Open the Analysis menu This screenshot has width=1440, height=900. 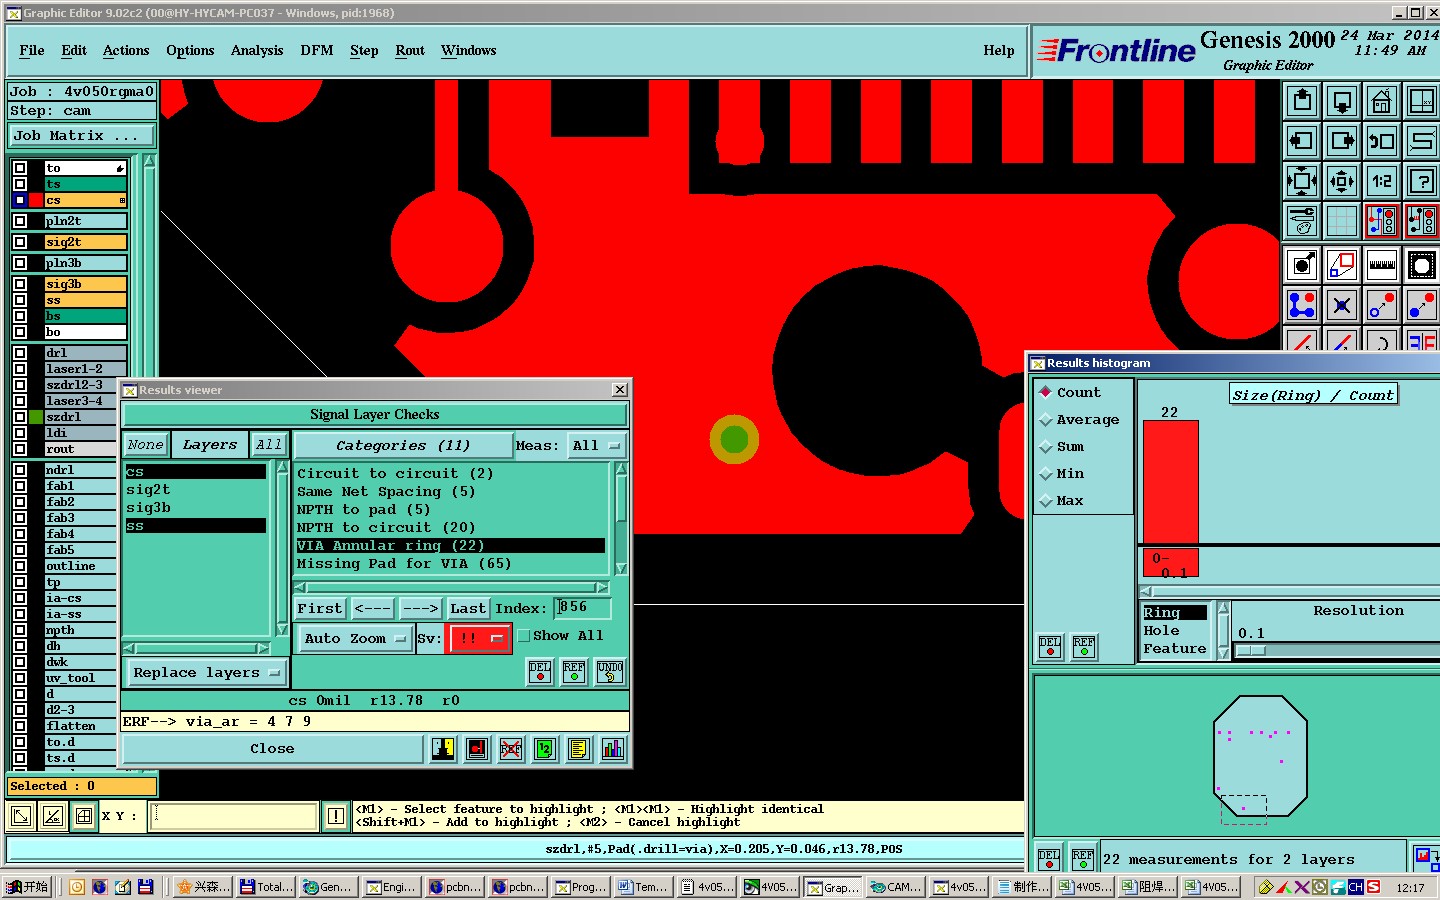pos(257,50)
